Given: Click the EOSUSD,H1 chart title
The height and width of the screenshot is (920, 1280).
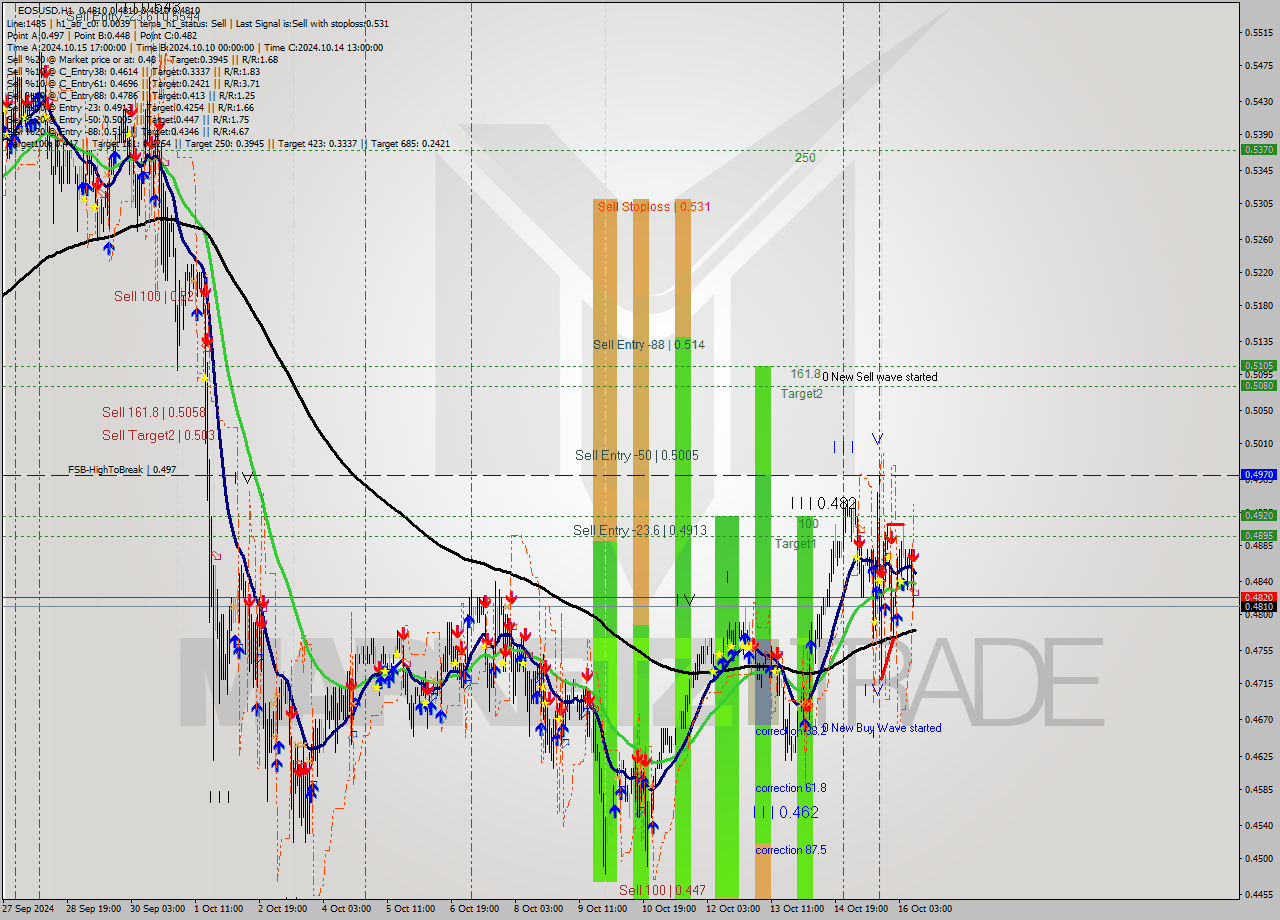Looking at the screenshot, I should tap(45, 11).
